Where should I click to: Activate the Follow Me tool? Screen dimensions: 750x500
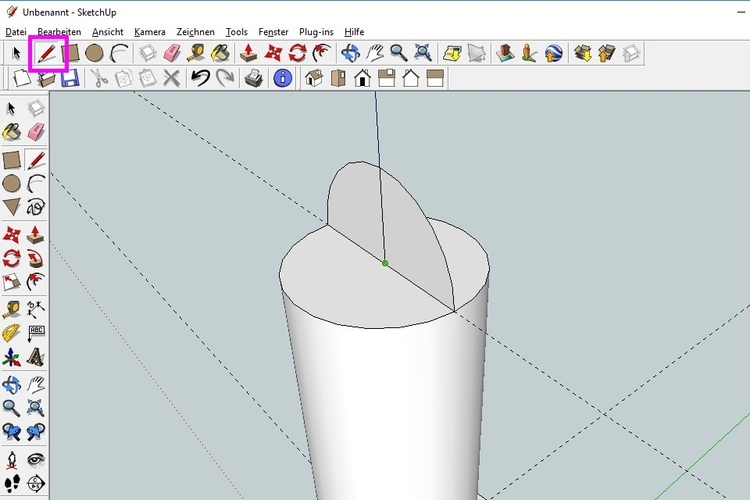(36, 259)
